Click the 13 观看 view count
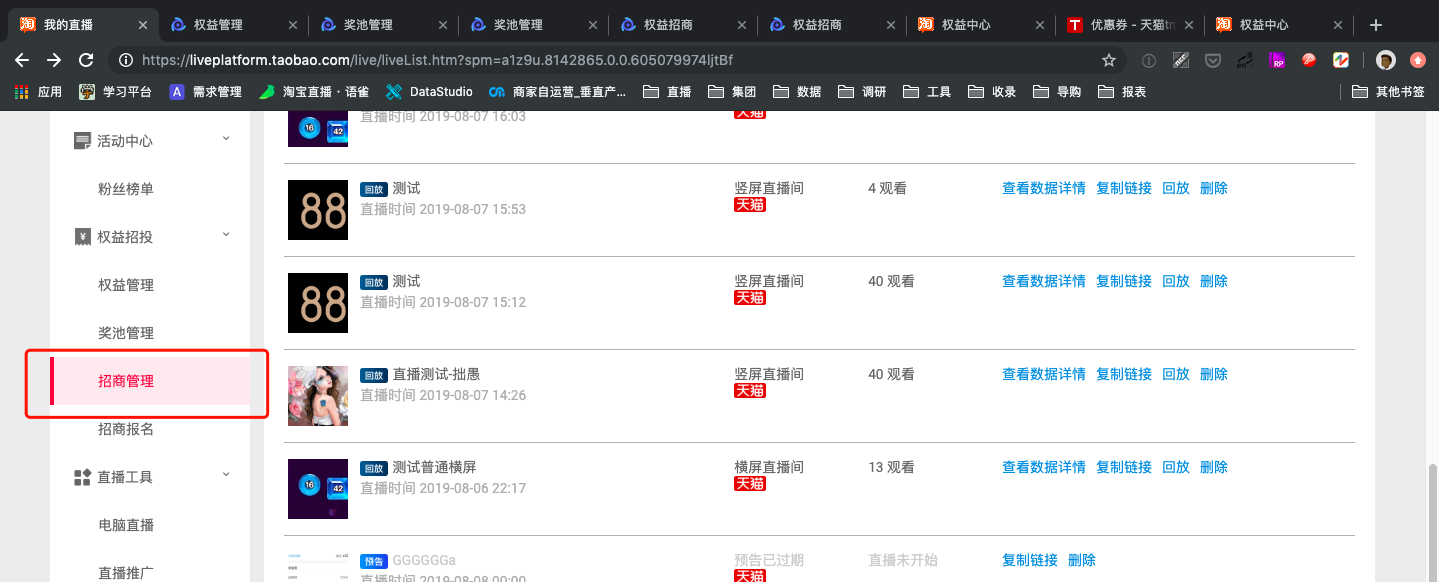The width and height of the screenshot is (1439, 582). click(x=891, y=467)
